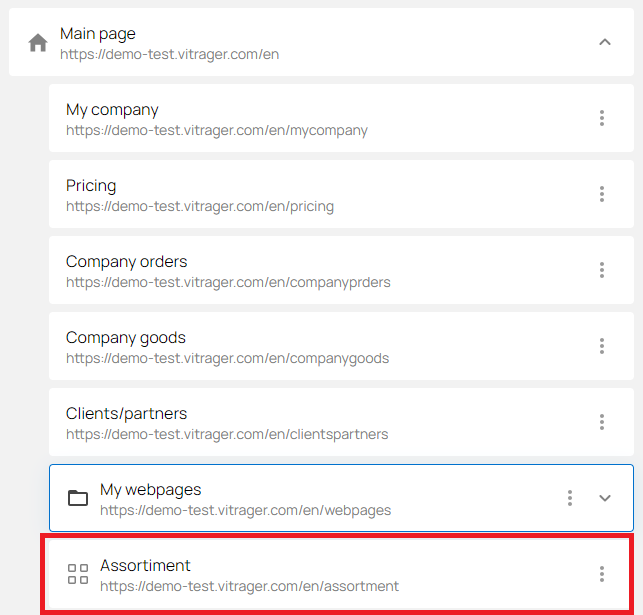643x615 pixels.
Task: Collapse the Main page section chevron
Action: pyautogui.click(x=605, y=42)
